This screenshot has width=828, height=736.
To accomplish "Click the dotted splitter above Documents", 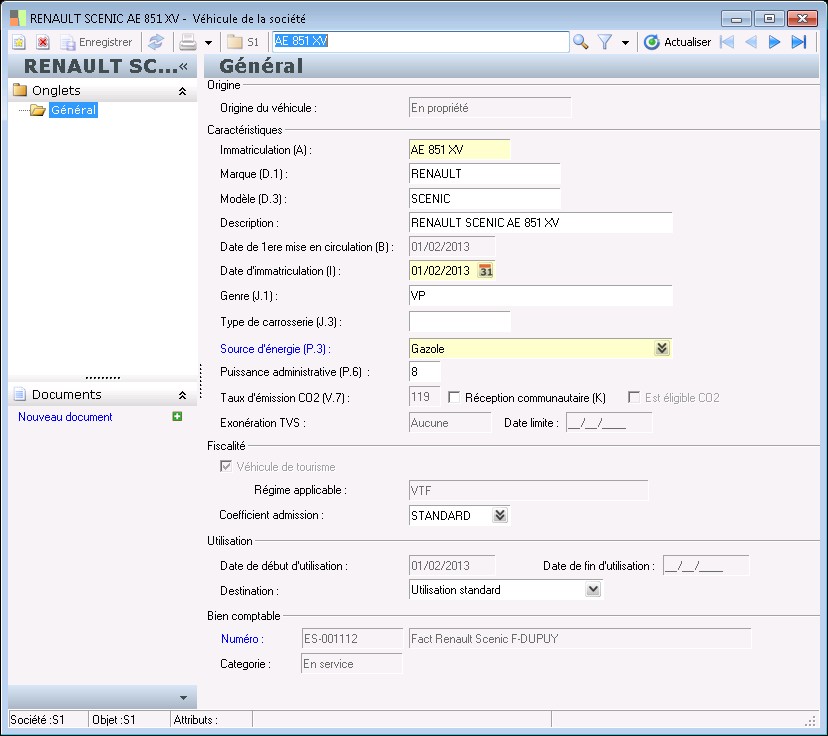I will coord(103,378).
